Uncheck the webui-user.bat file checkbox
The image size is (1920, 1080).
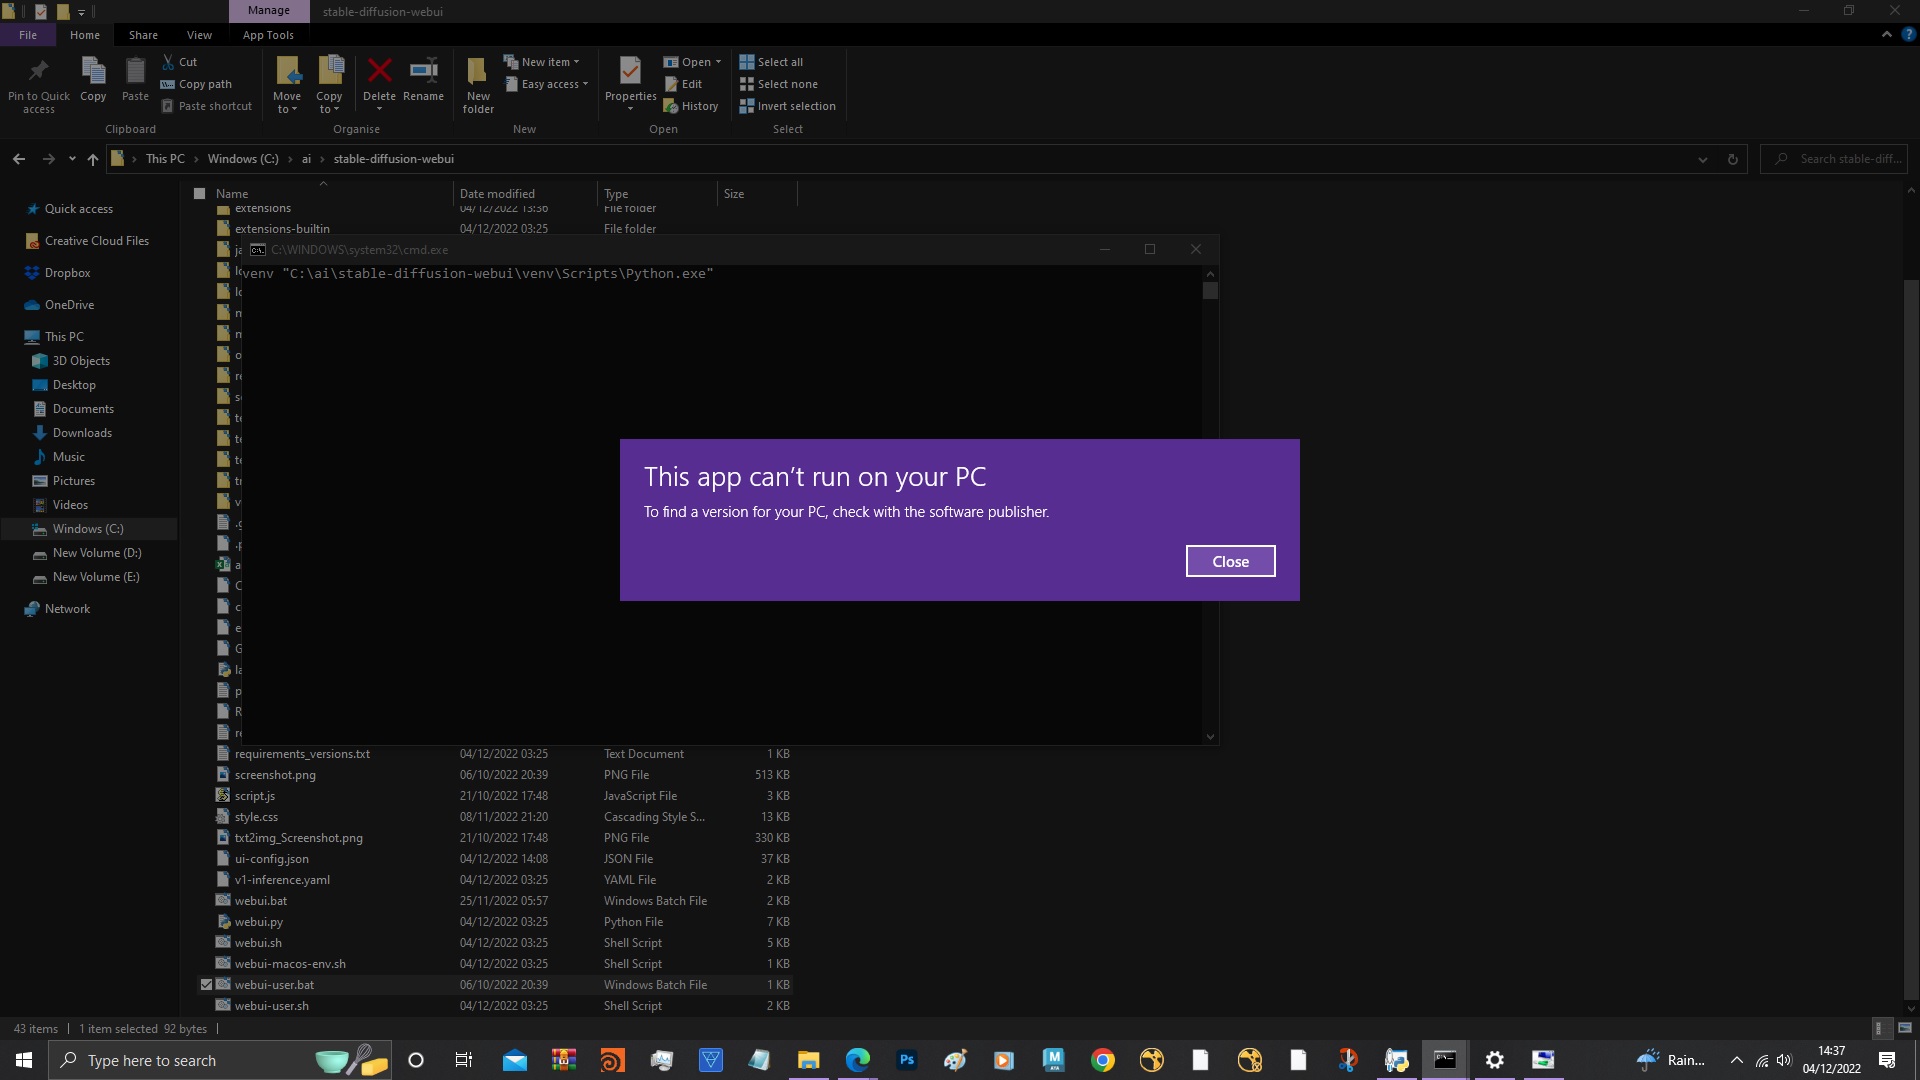206,985
